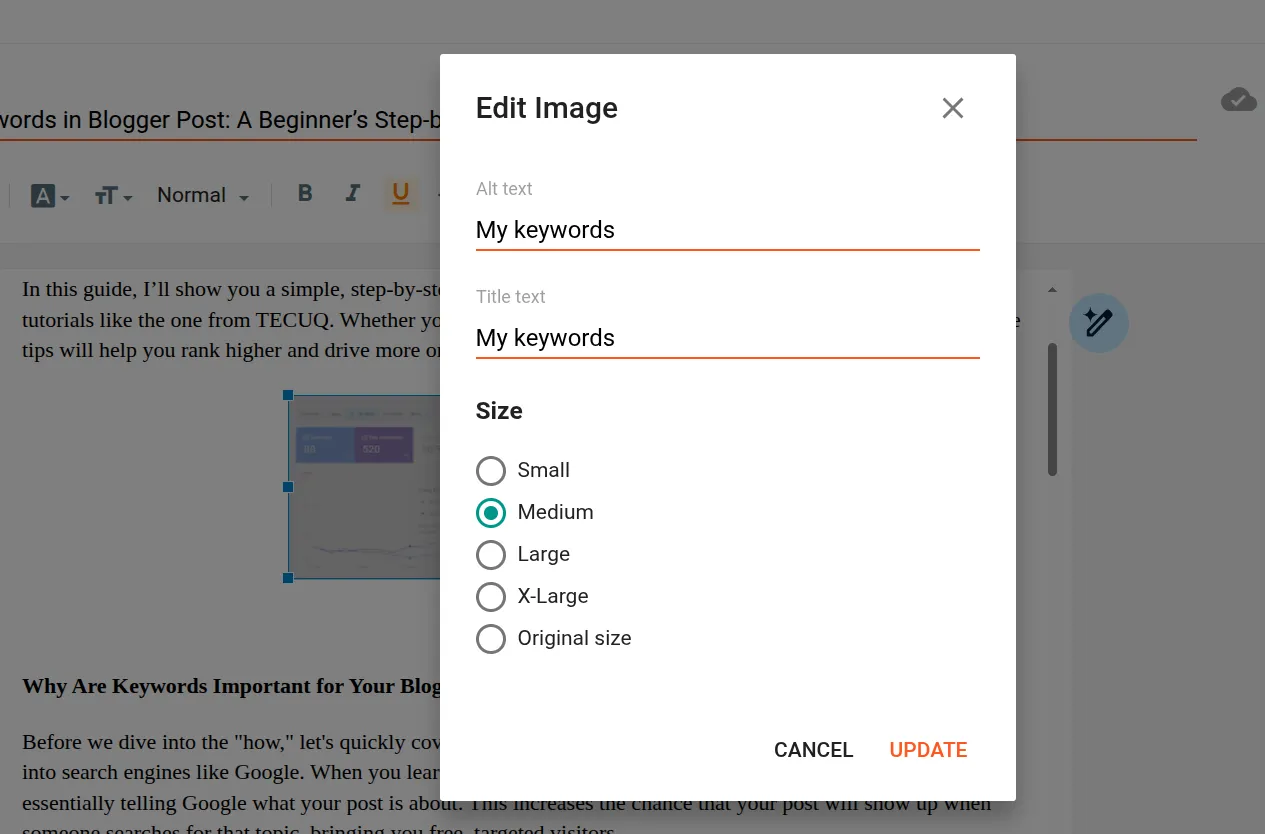Close the Edit Image dialog

(952, 108)
